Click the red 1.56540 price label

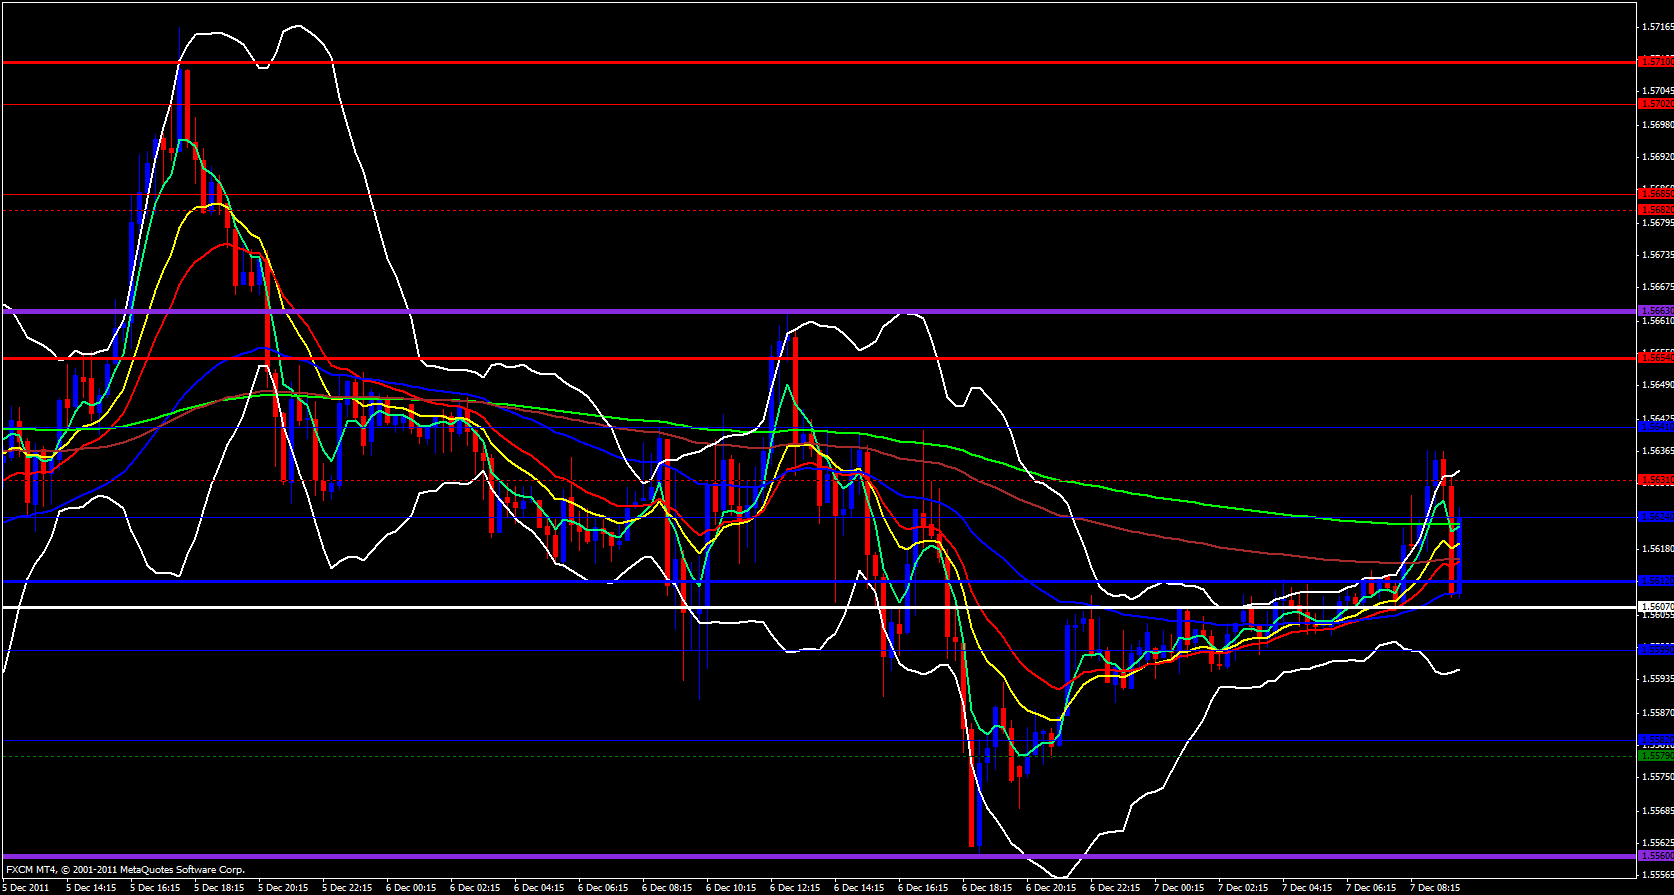pos(1656,357)
